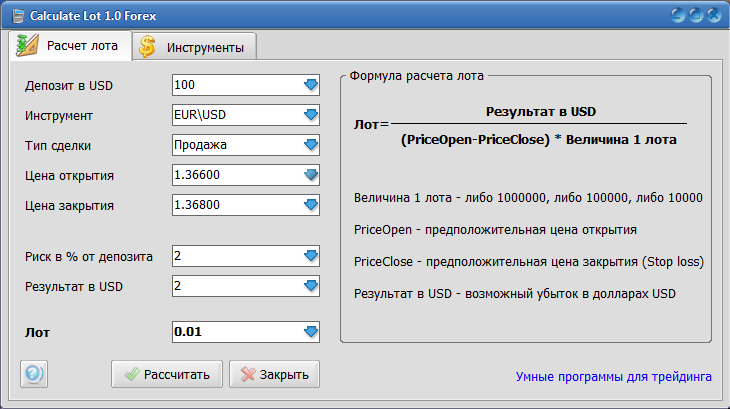The image size is (730, 409).
Task: Open the Умные программы для трейдинга link
Action: coord(613,376)
